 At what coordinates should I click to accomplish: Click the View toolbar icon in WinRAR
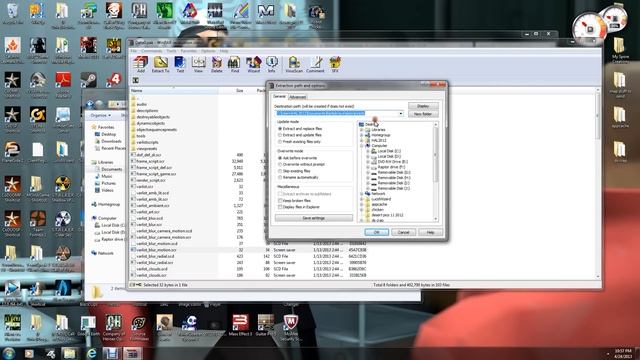198,64
